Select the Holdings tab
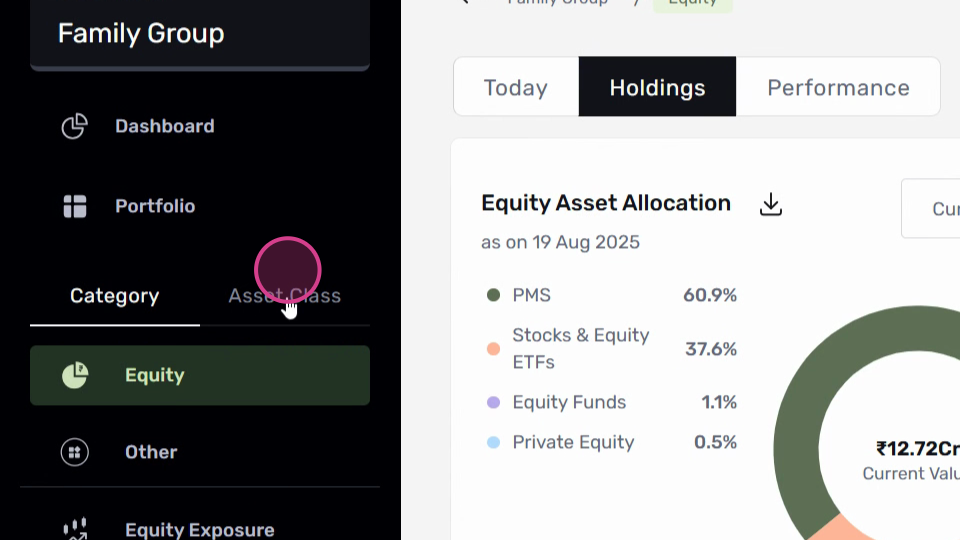Image resolution: width=960 pixels, height=540 pixels. point(658,87)
